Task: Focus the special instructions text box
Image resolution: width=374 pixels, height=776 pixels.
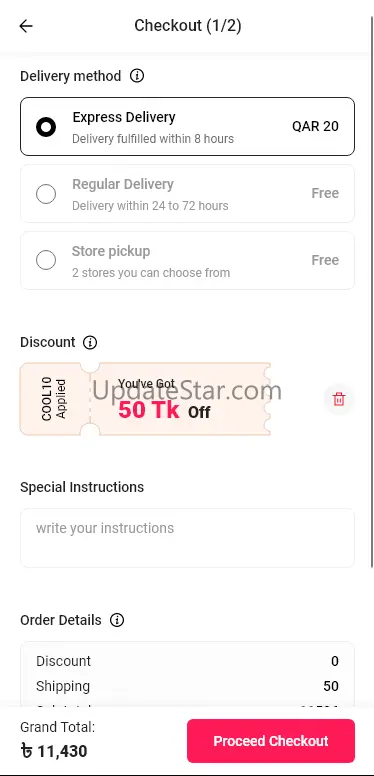Action: click(187, 537)
